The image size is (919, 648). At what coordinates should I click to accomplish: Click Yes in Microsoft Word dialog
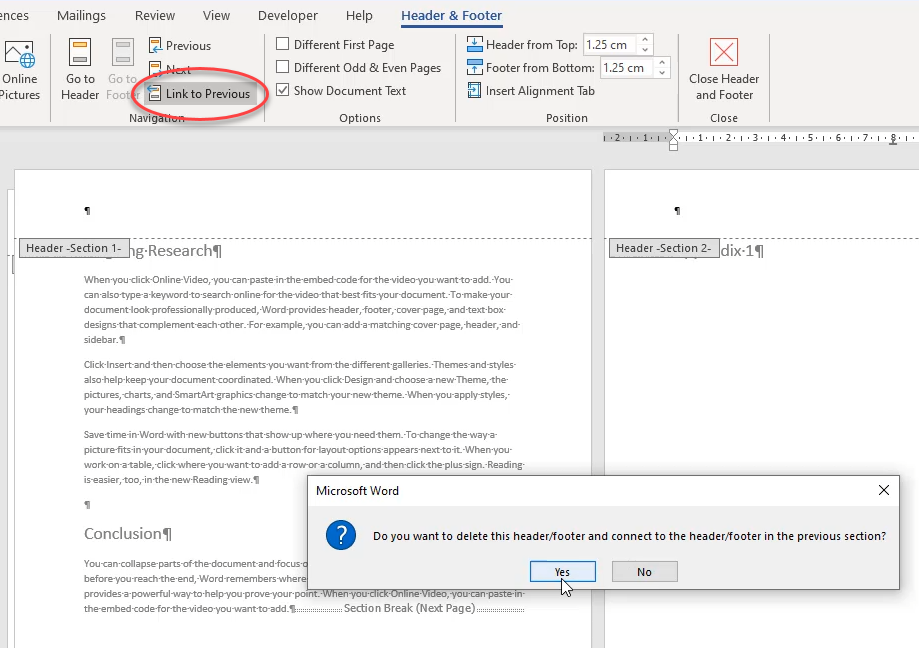click(x=563, y=572)
